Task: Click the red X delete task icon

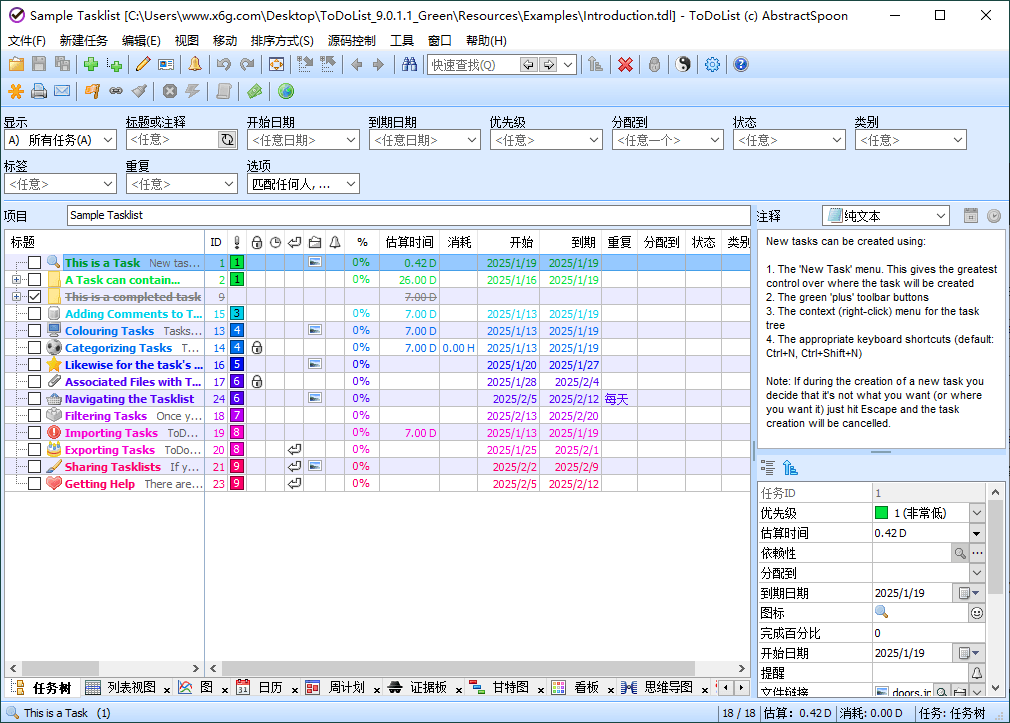Action: tap(625, 64)
